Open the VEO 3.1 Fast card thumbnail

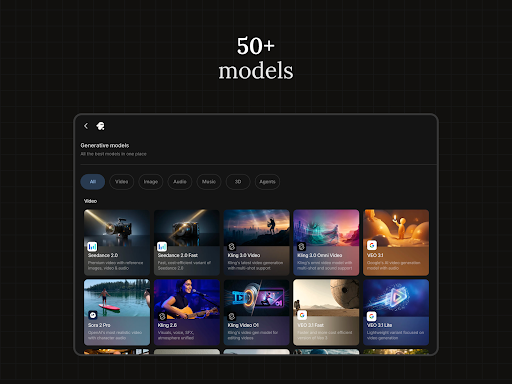tap(326, 298)
